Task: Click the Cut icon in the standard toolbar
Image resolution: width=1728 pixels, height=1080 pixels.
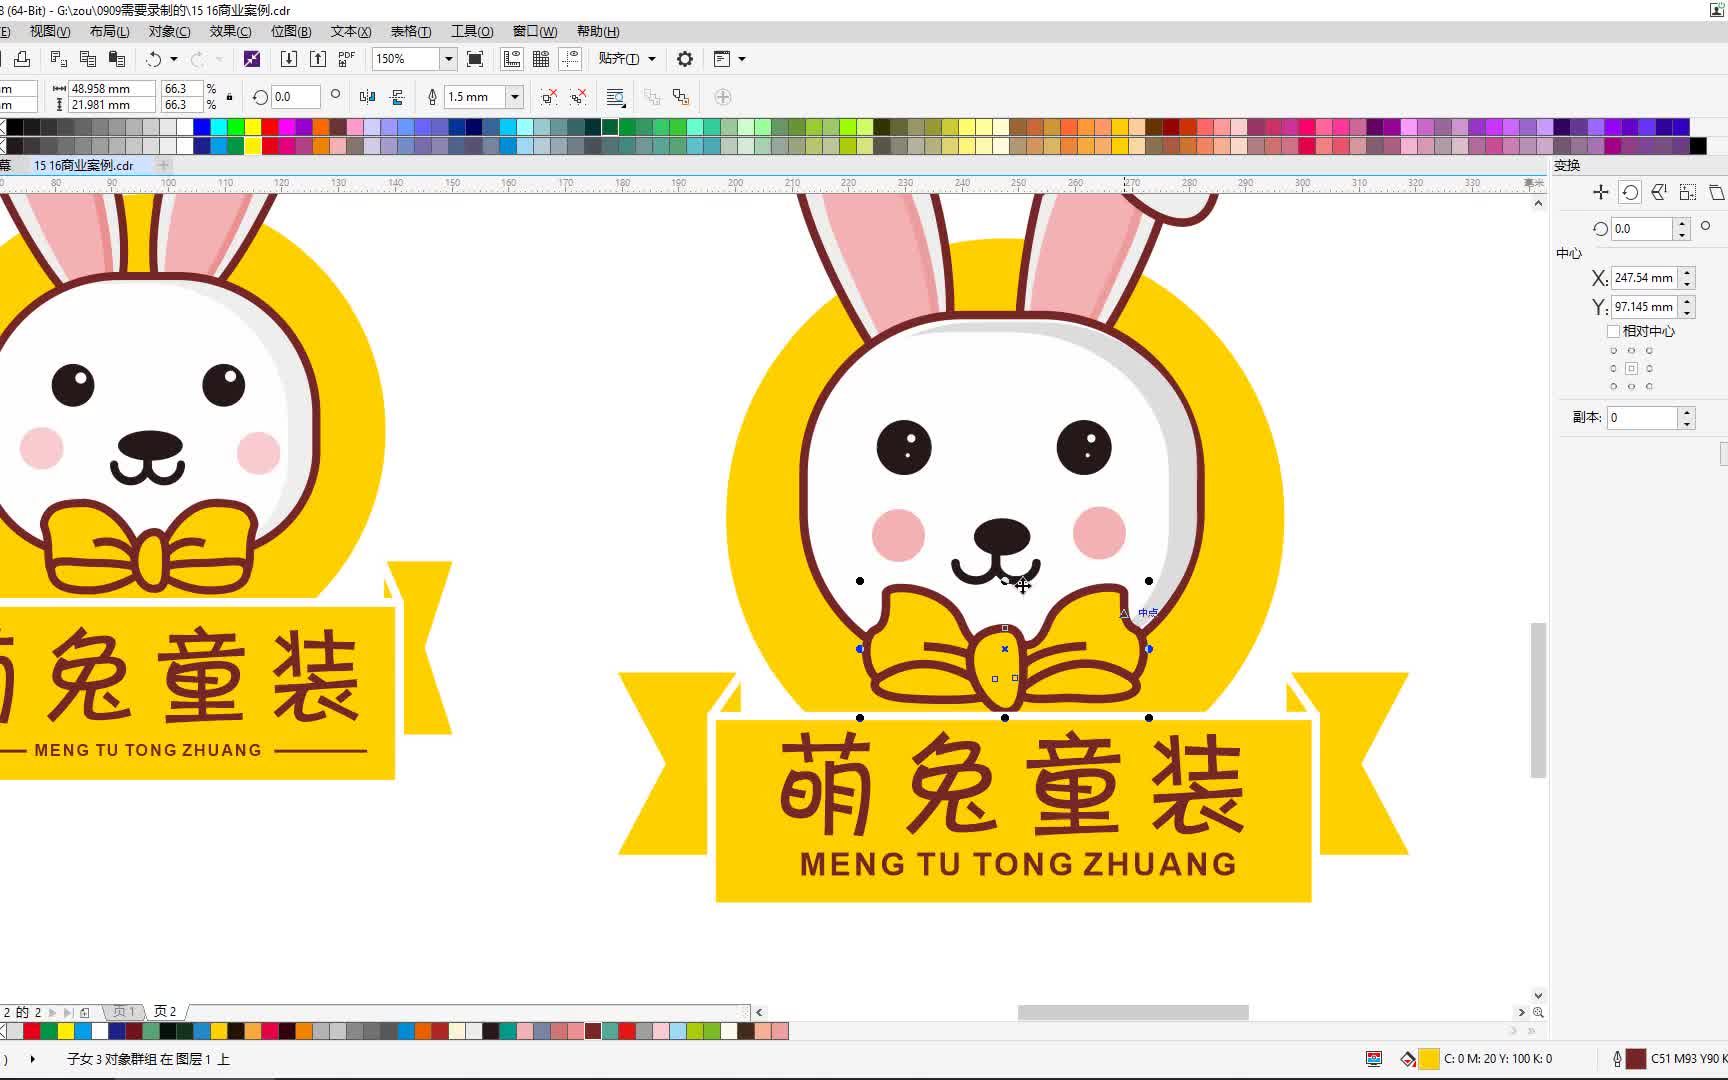Action: click(x=59, y=59)
